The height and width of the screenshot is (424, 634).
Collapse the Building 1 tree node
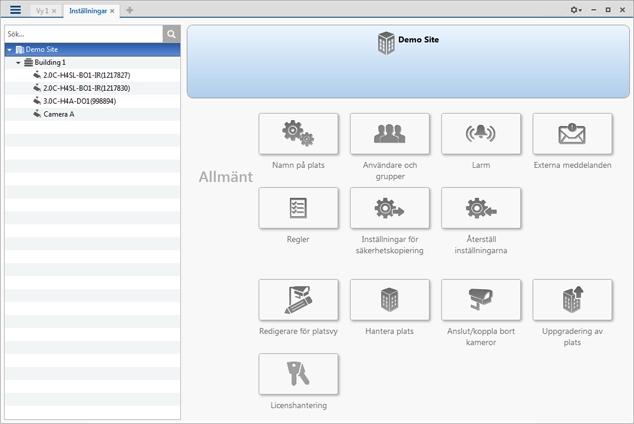point(18,63)
